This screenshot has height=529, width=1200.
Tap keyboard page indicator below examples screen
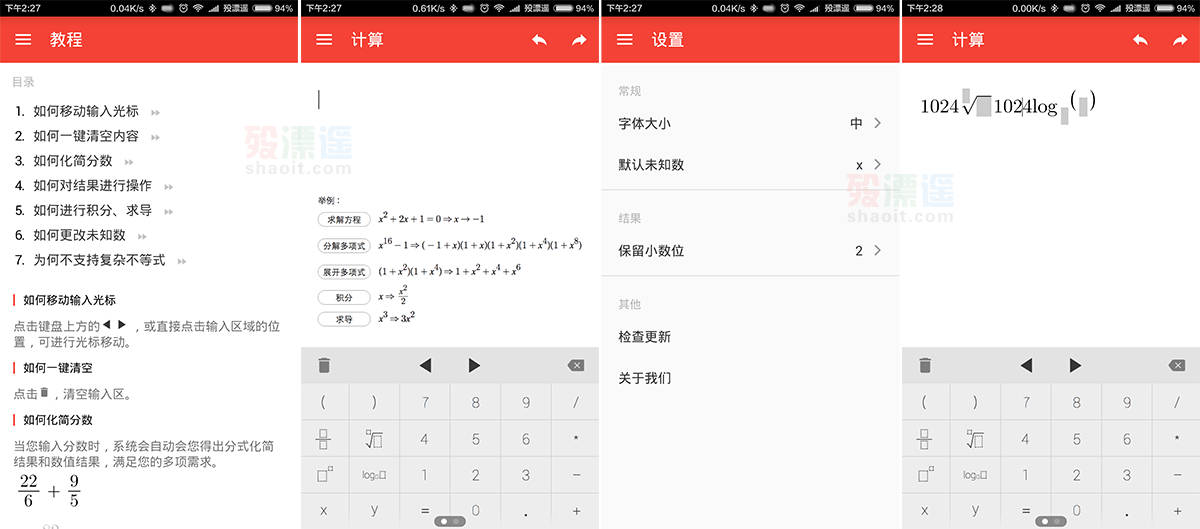449,521
